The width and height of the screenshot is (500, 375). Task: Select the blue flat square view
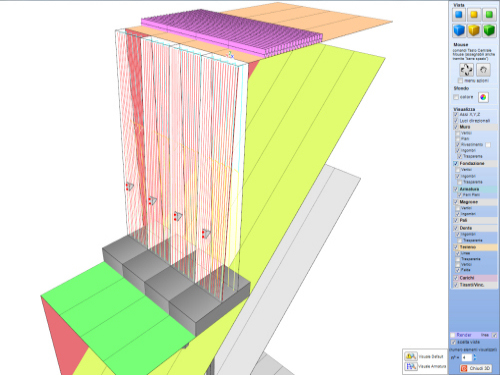[x=459, y=15]
